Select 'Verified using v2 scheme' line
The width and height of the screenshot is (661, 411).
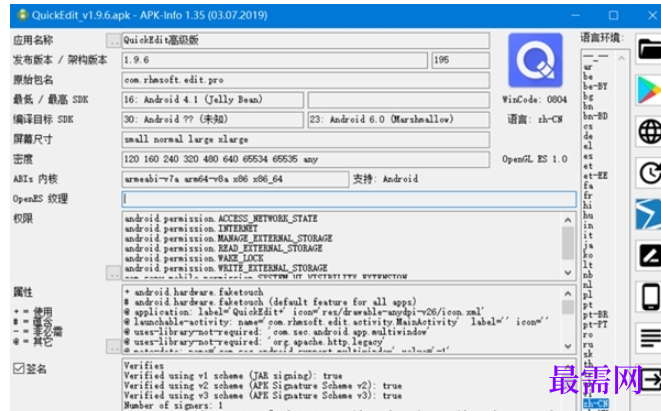[x=263, y=385]
